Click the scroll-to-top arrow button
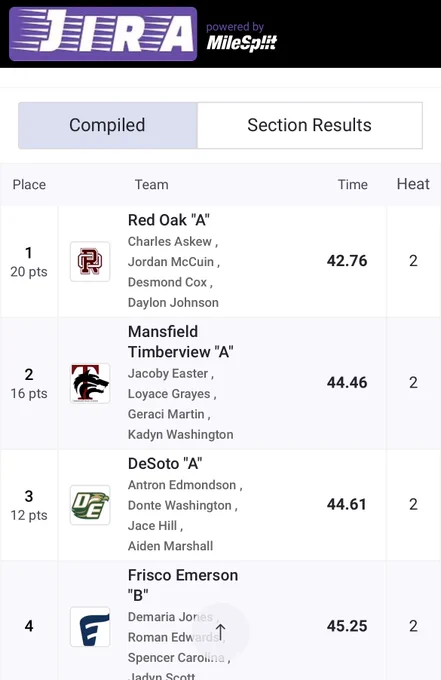 220,631
